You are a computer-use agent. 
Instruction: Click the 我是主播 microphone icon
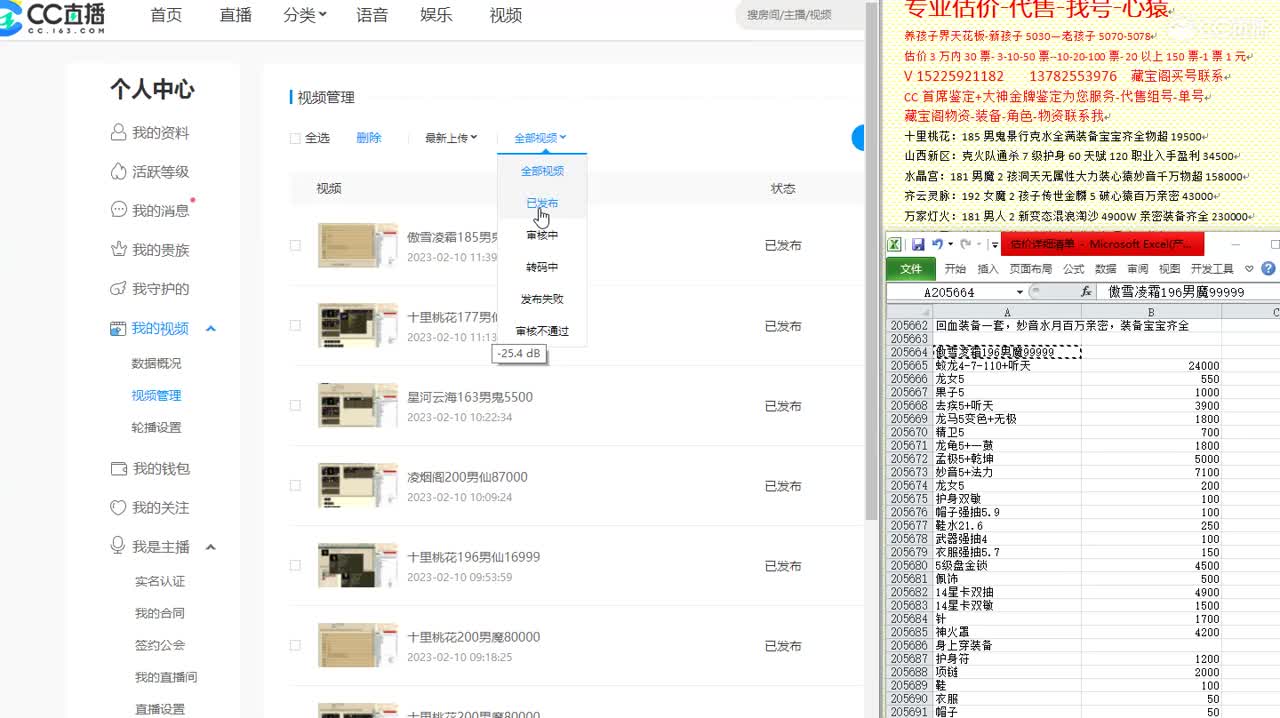pyautogui.click(x=119, y=546)
